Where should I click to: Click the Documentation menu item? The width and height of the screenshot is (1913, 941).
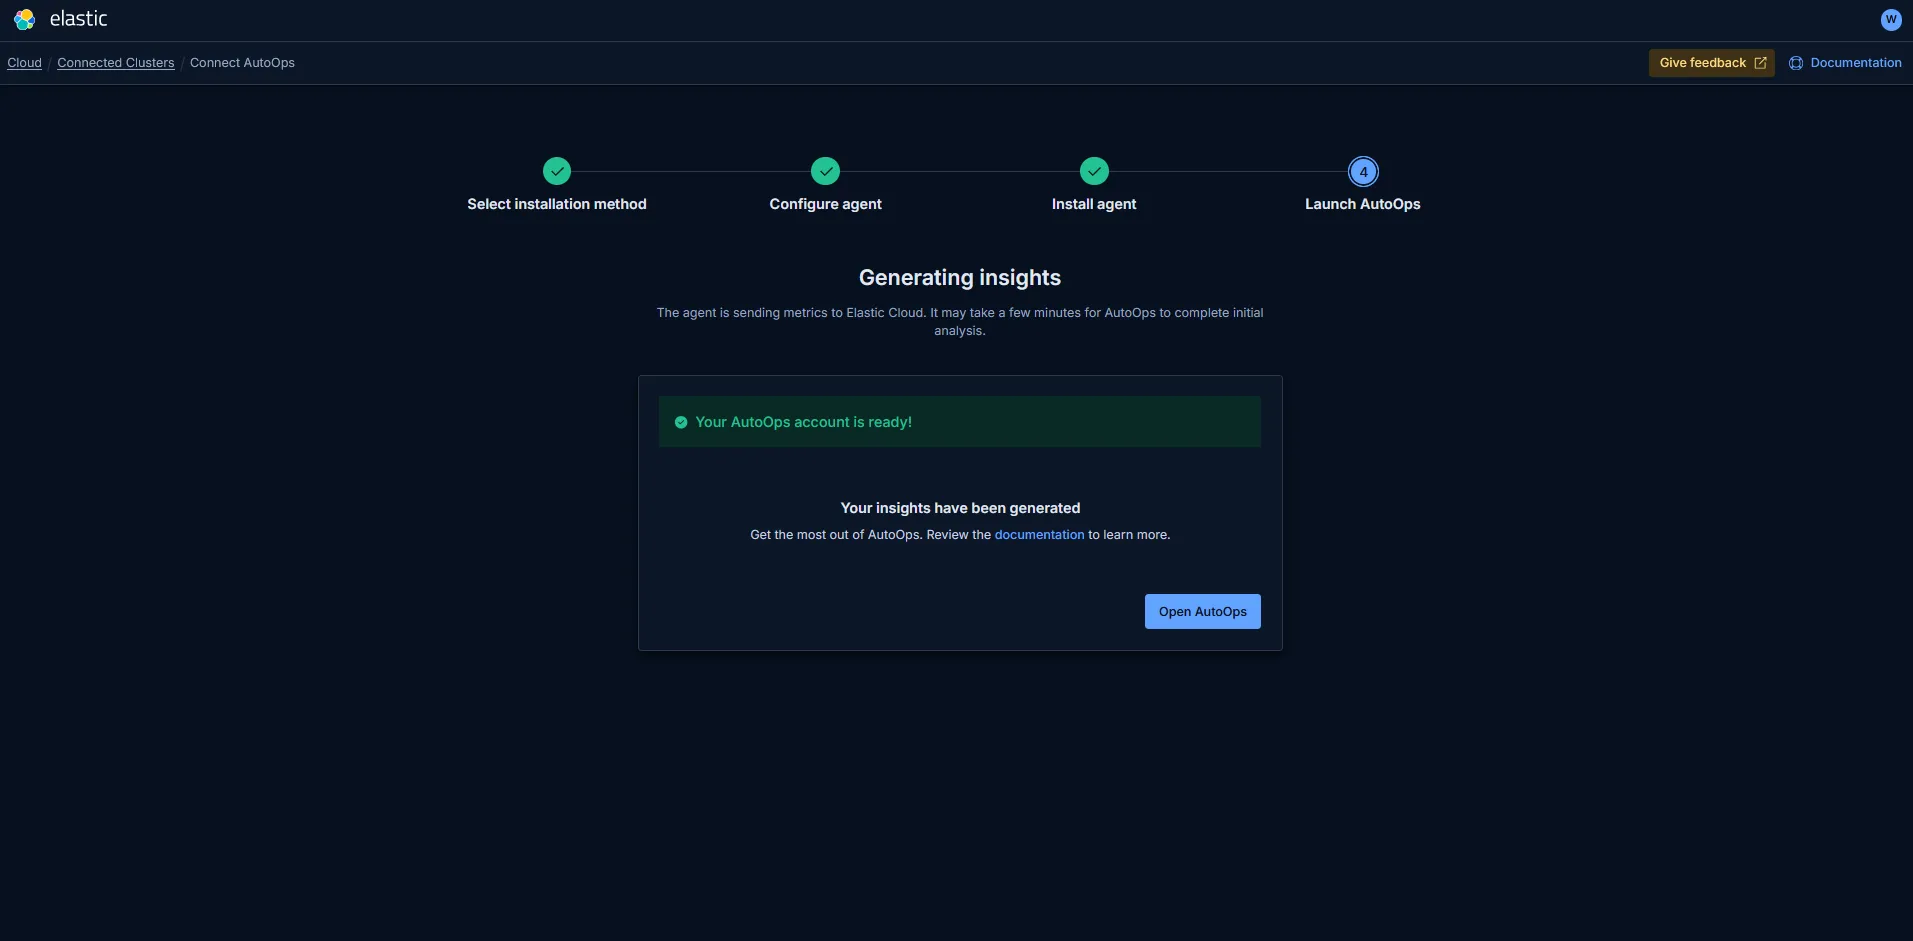click(1856, 62)
